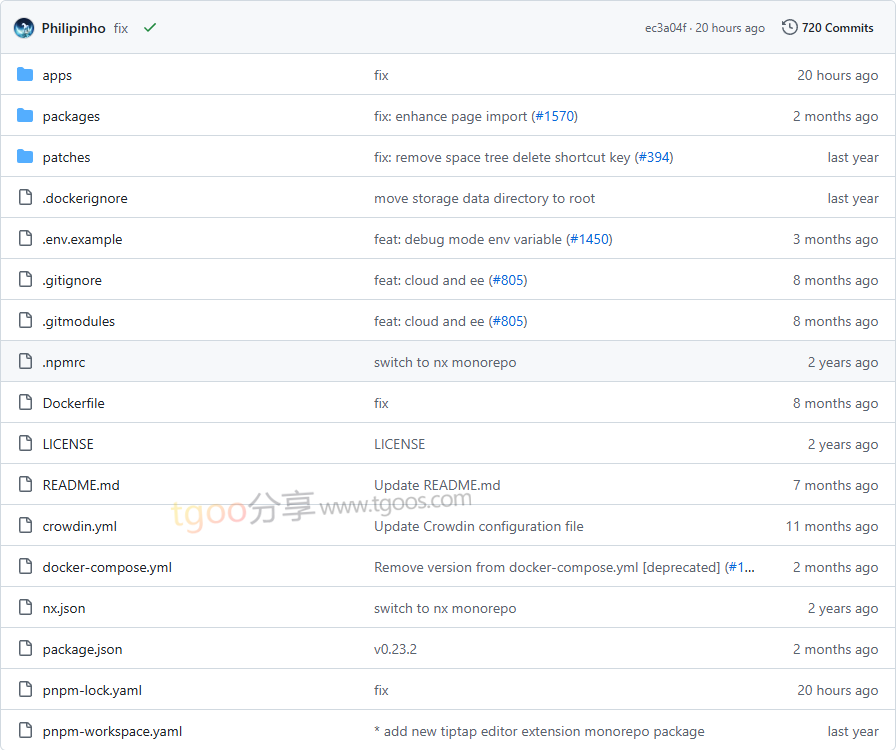Click the package.json file icon
The image size is (896, 751).
point(25,649)
